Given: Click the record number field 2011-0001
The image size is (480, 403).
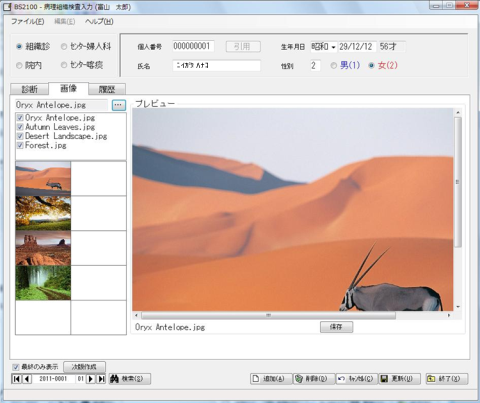Looking at the screenshot, I should (x=53, y=379).
